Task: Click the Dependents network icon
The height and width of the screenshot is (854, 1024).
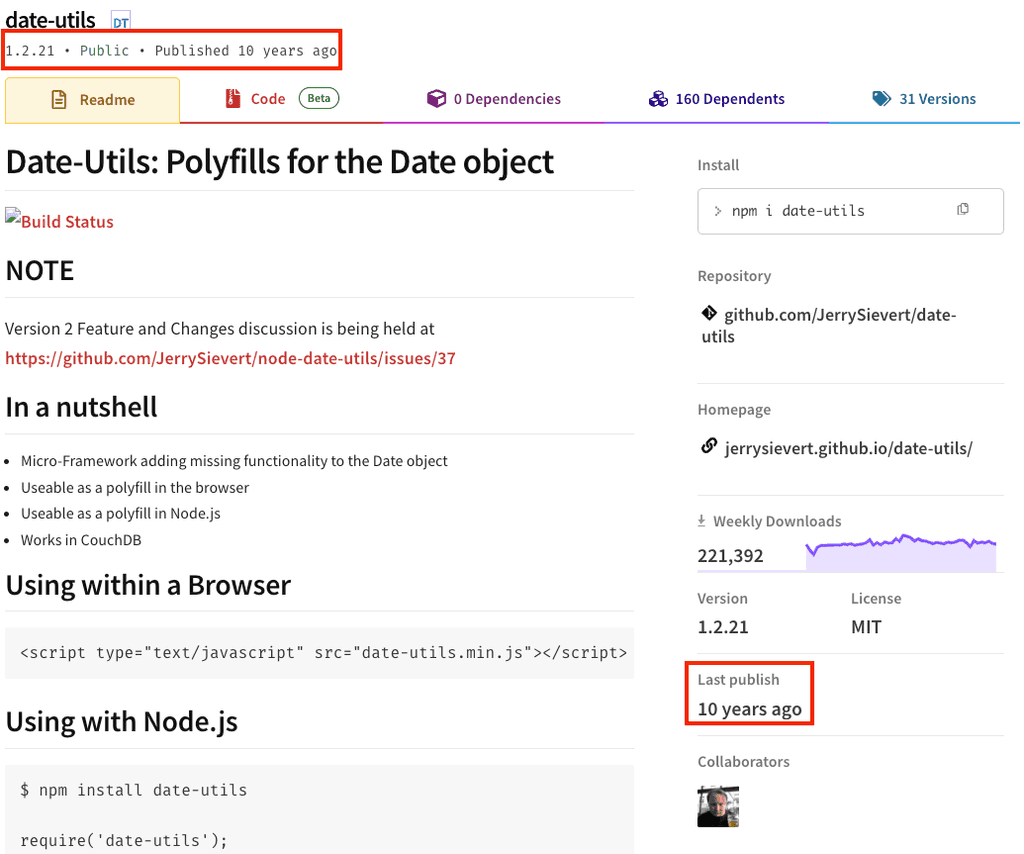Action: coord(658,98)
